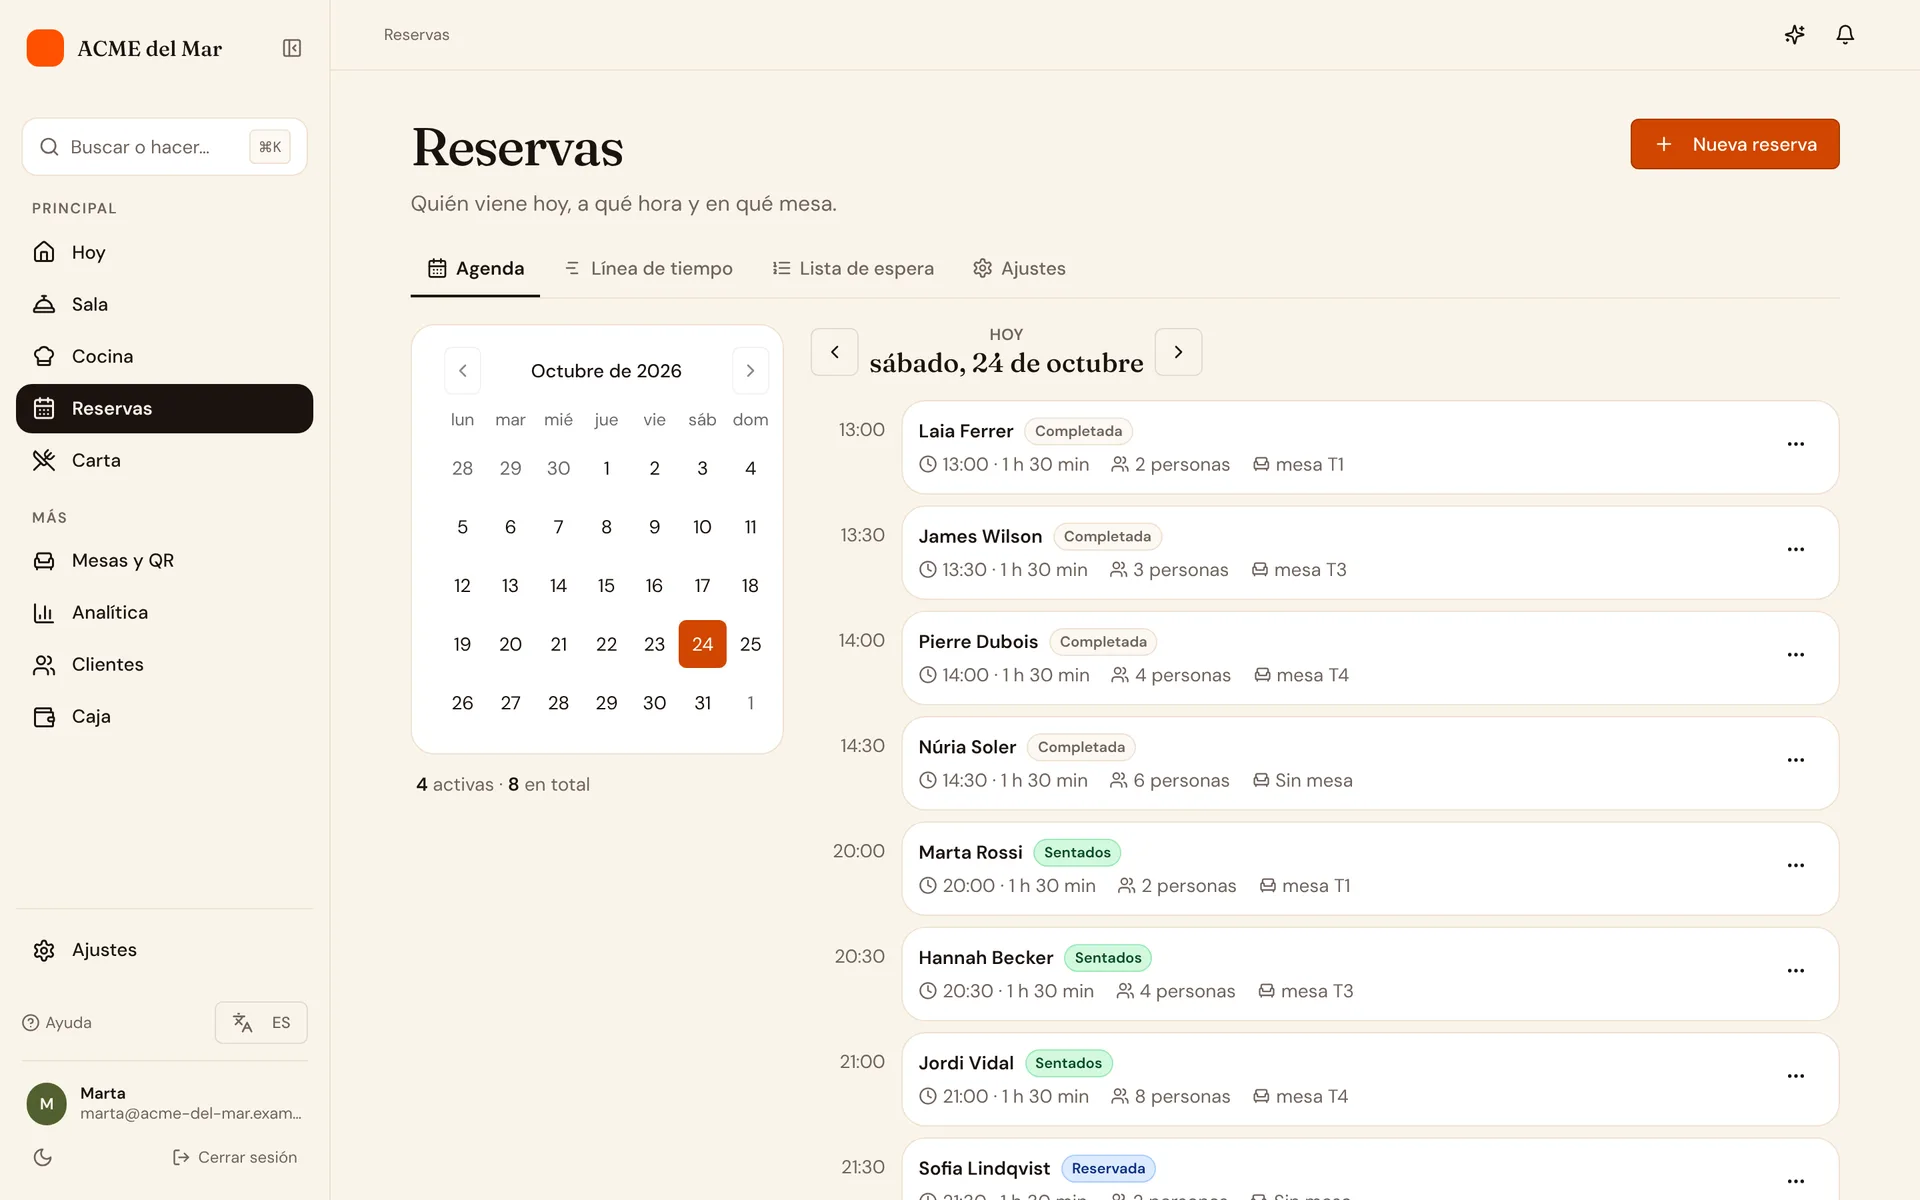Image resolution: width=1920 pixels, height=1200 pixels.
Task: Select October 17 in calendar
Action: [702, 585]
